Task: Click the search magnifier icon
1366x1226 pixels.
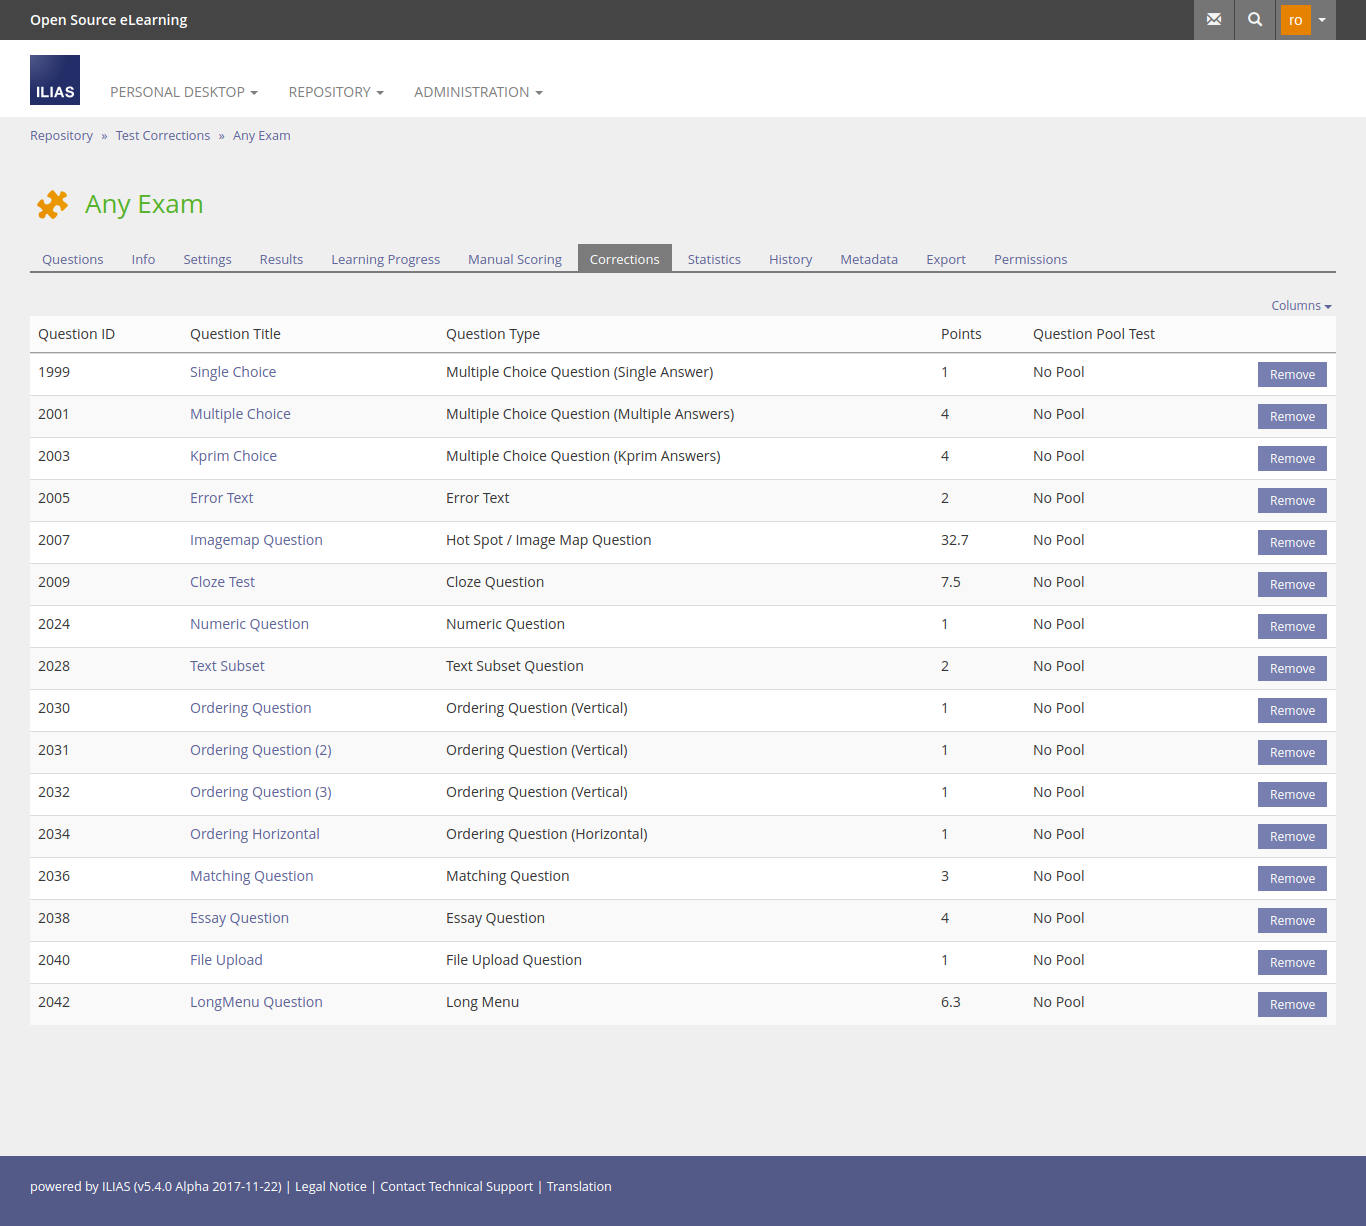Action: [1255, 20]
